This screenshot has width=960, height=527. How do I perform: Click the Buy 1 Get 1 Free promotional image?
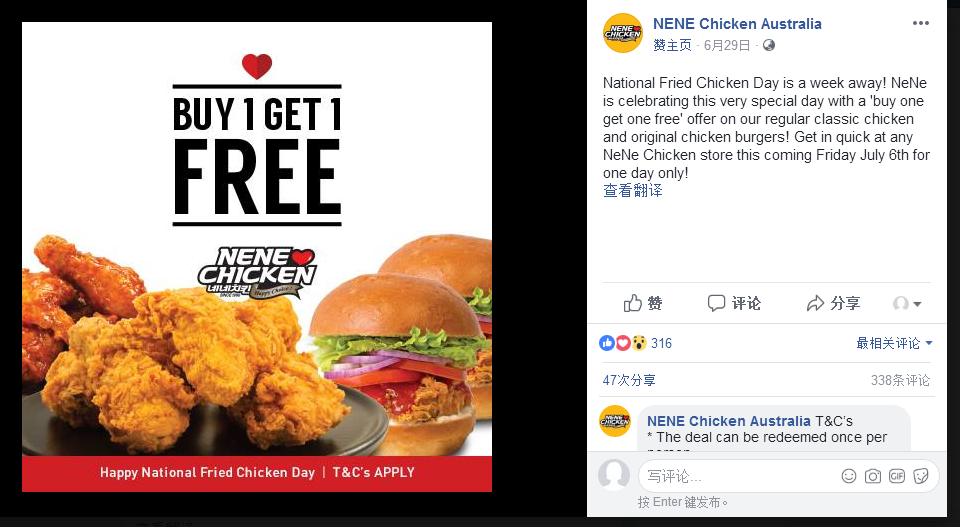click(257, 257)
